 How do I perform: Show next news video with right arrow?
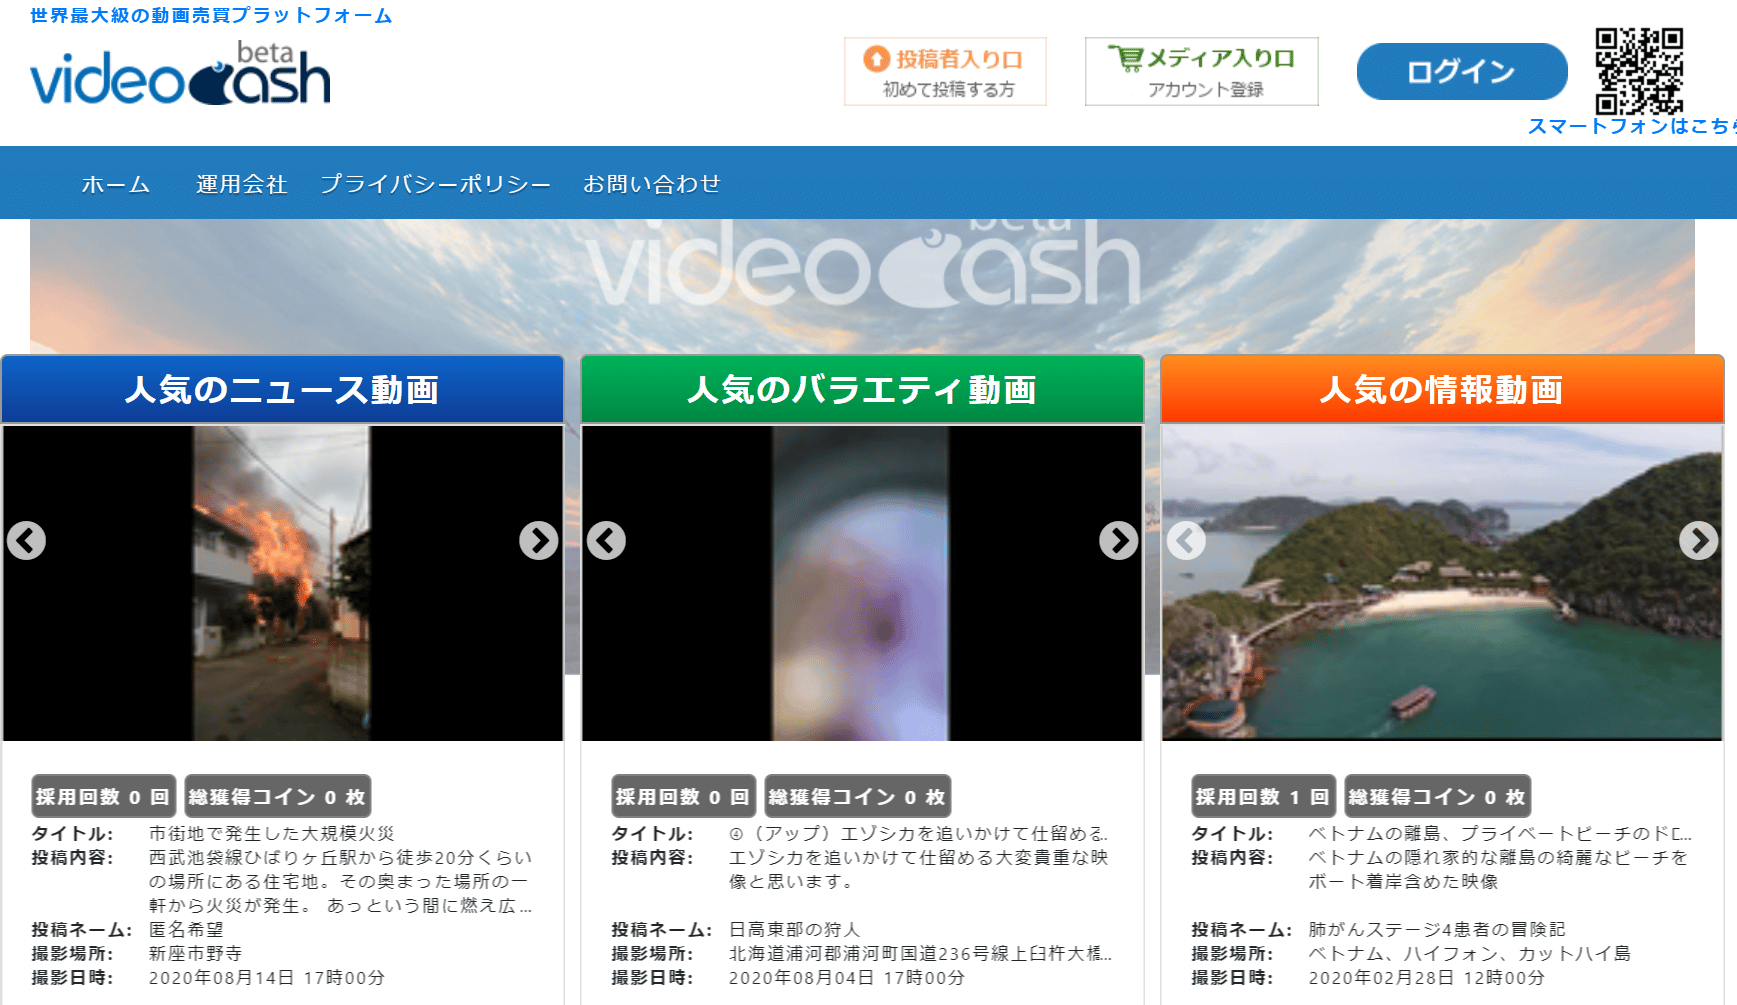click(x=539, y=541)
